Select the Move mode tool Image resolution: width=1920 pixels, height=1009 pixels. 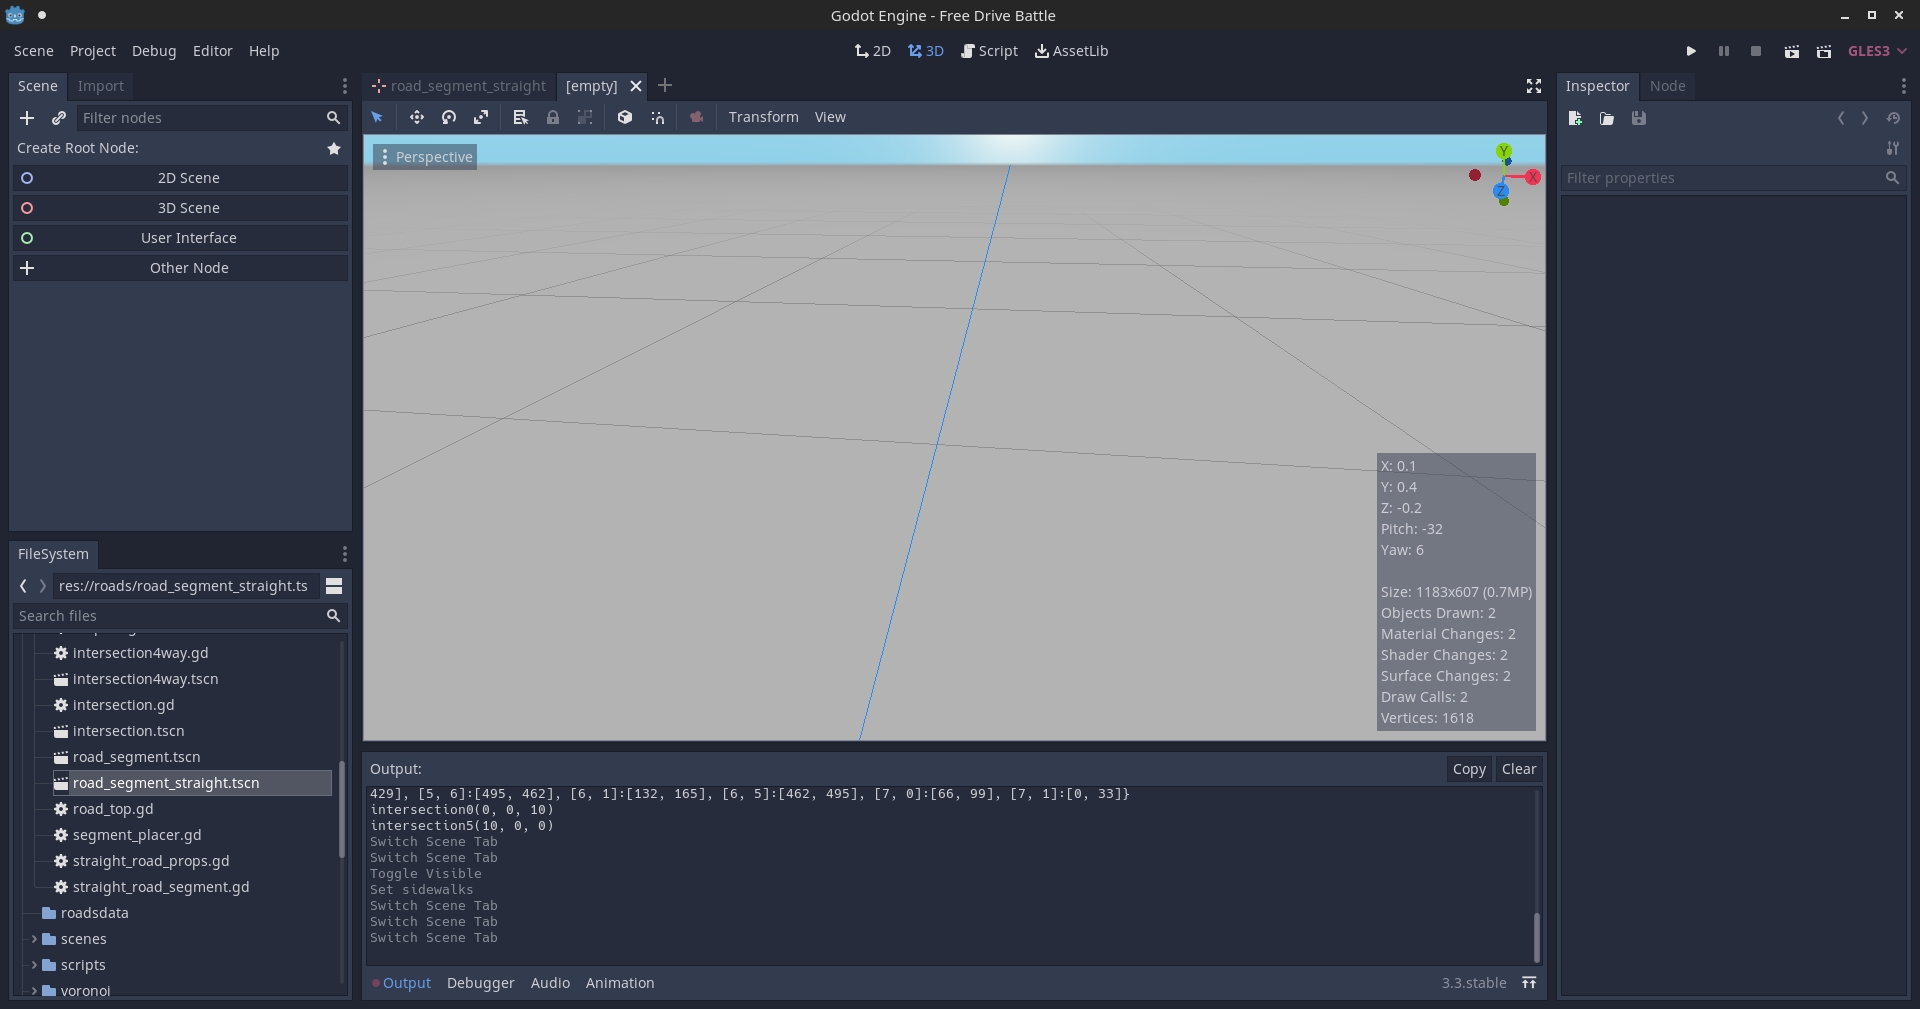point(417,117)
